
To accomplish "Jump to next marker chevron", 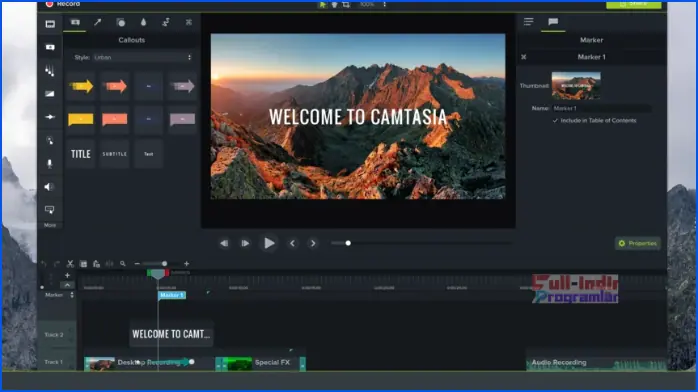I will point(313,243).
